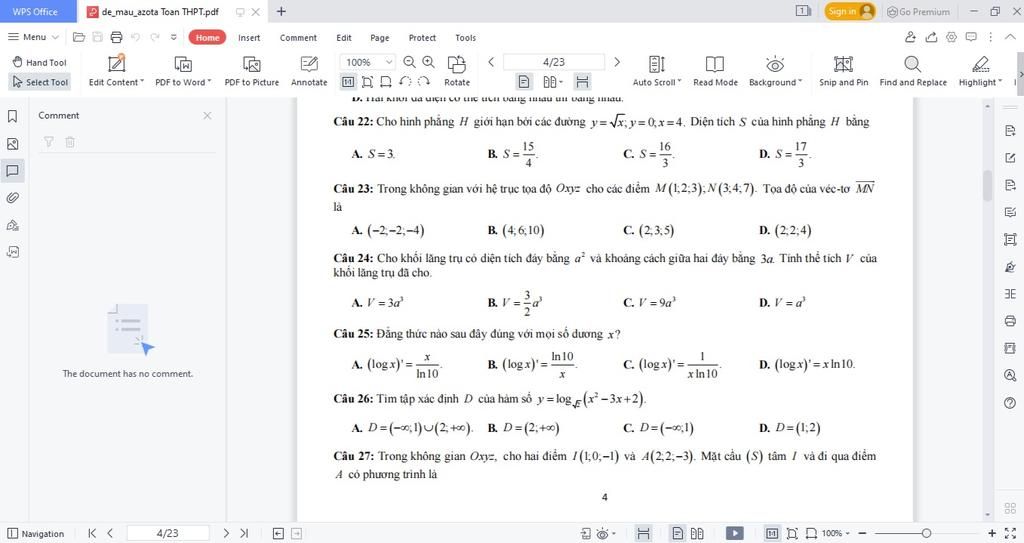Go to next page arrow in toolbar

(616, 62)
